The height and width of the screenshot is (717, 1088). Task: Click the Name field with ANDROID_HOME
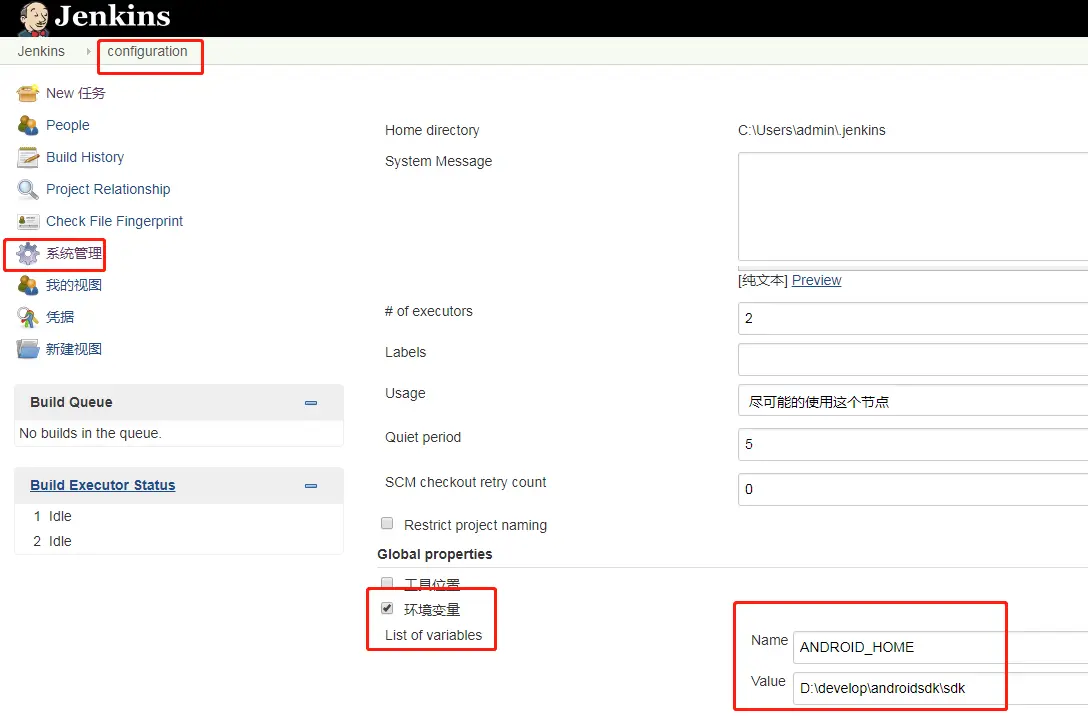pos(940,647)
